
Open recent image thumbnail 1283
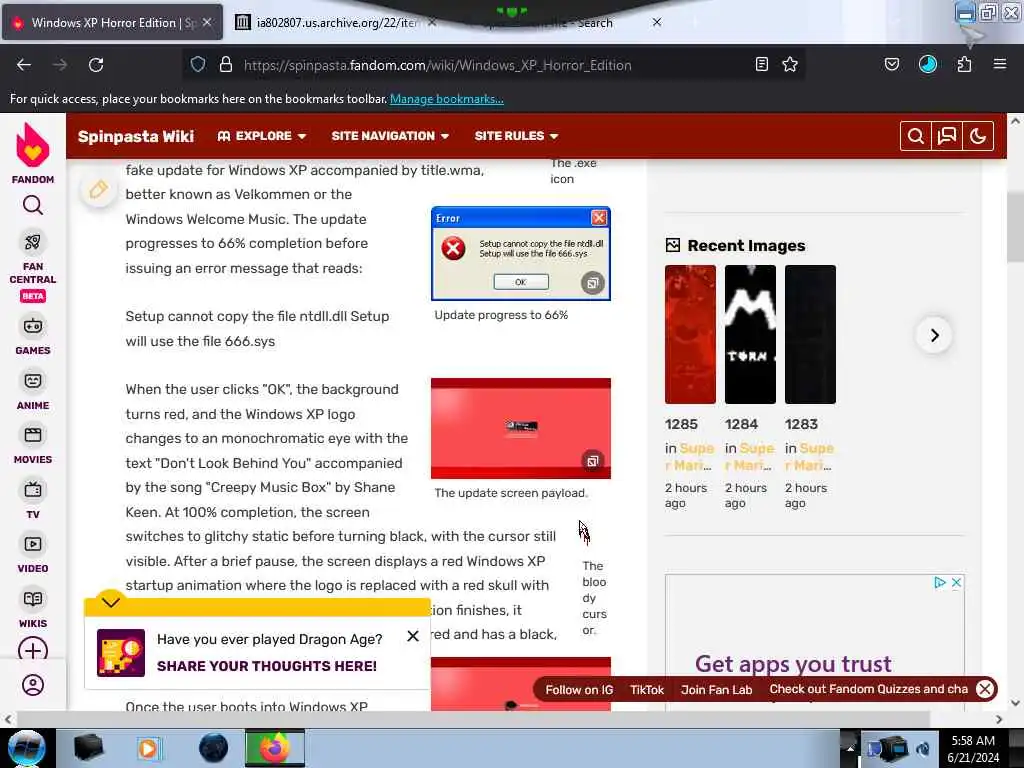pos(810,334)
